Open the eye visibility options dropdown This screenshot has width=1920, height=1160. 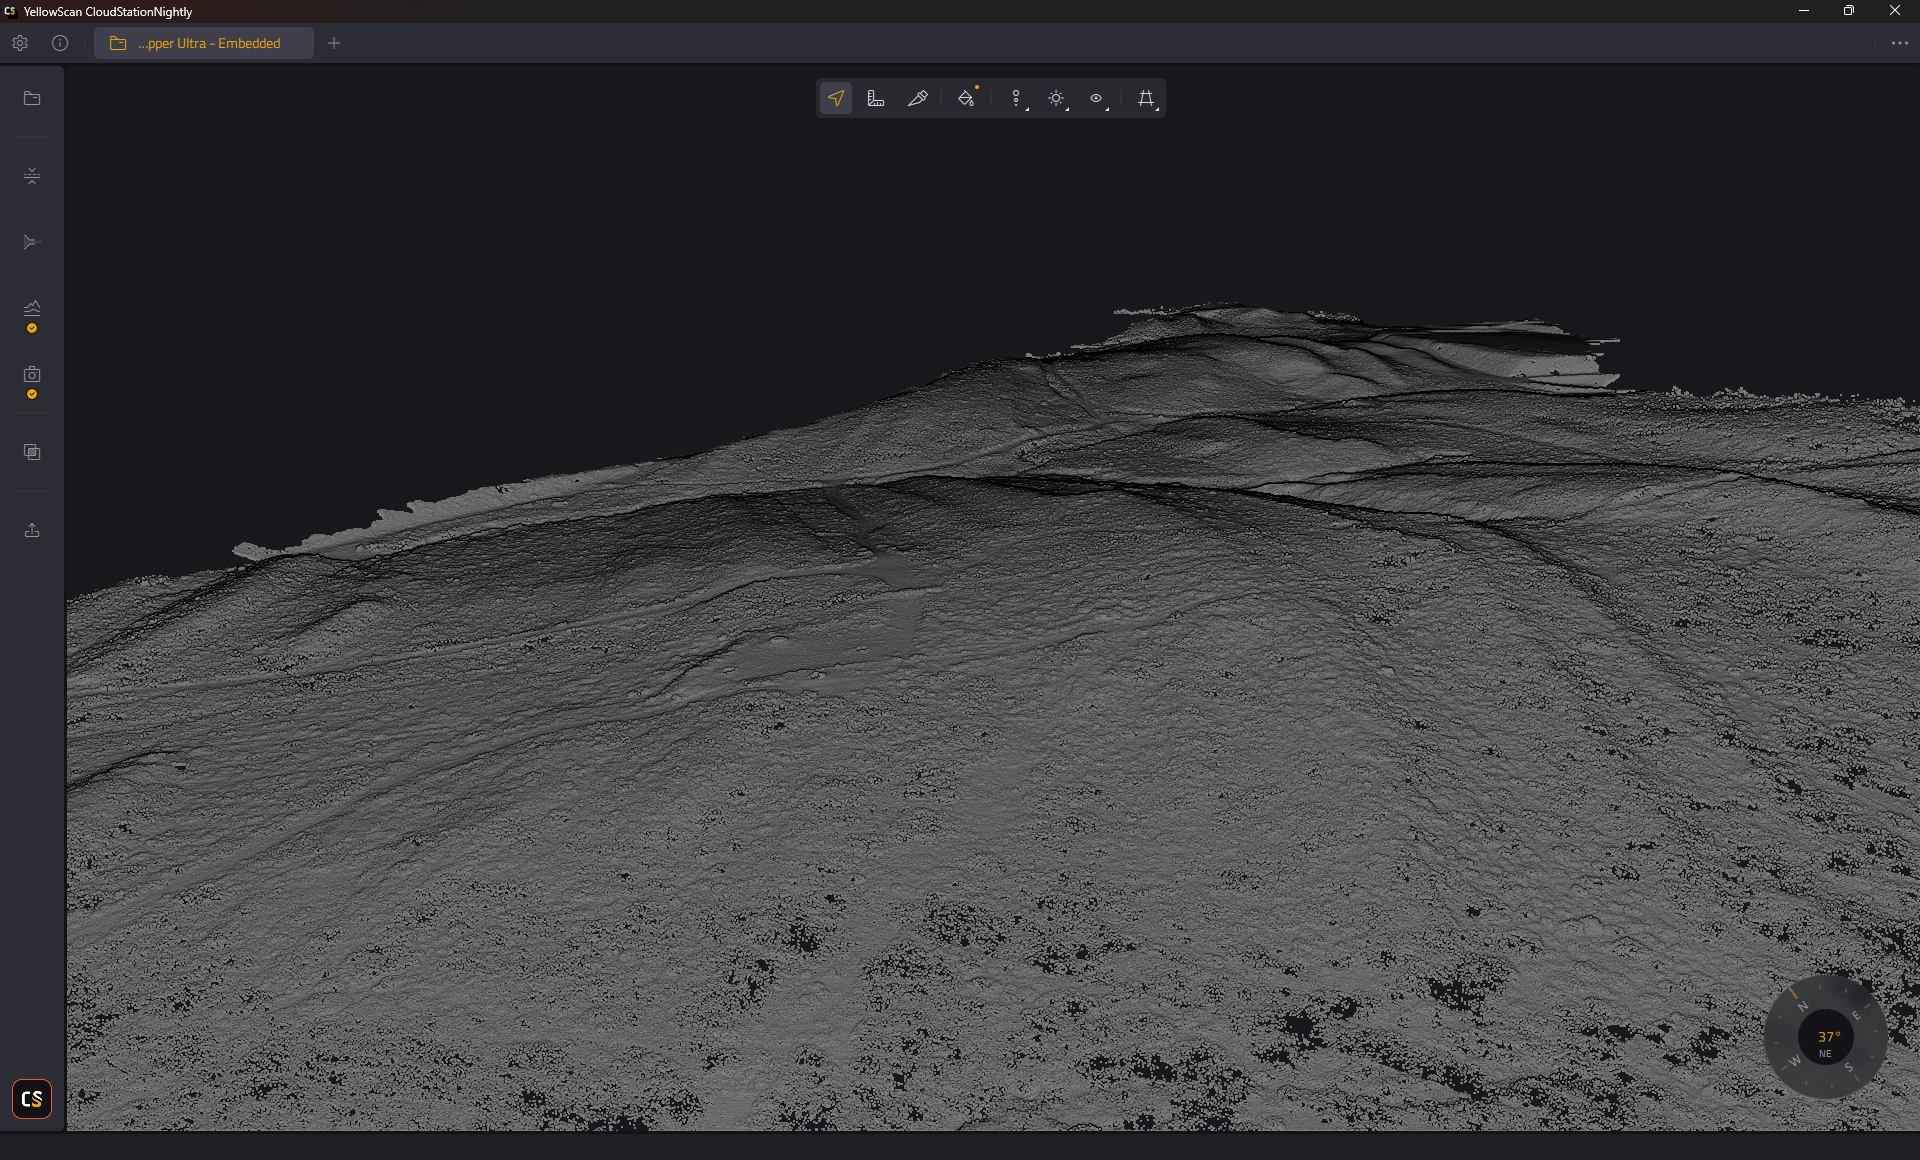(x=1097, y=98)
